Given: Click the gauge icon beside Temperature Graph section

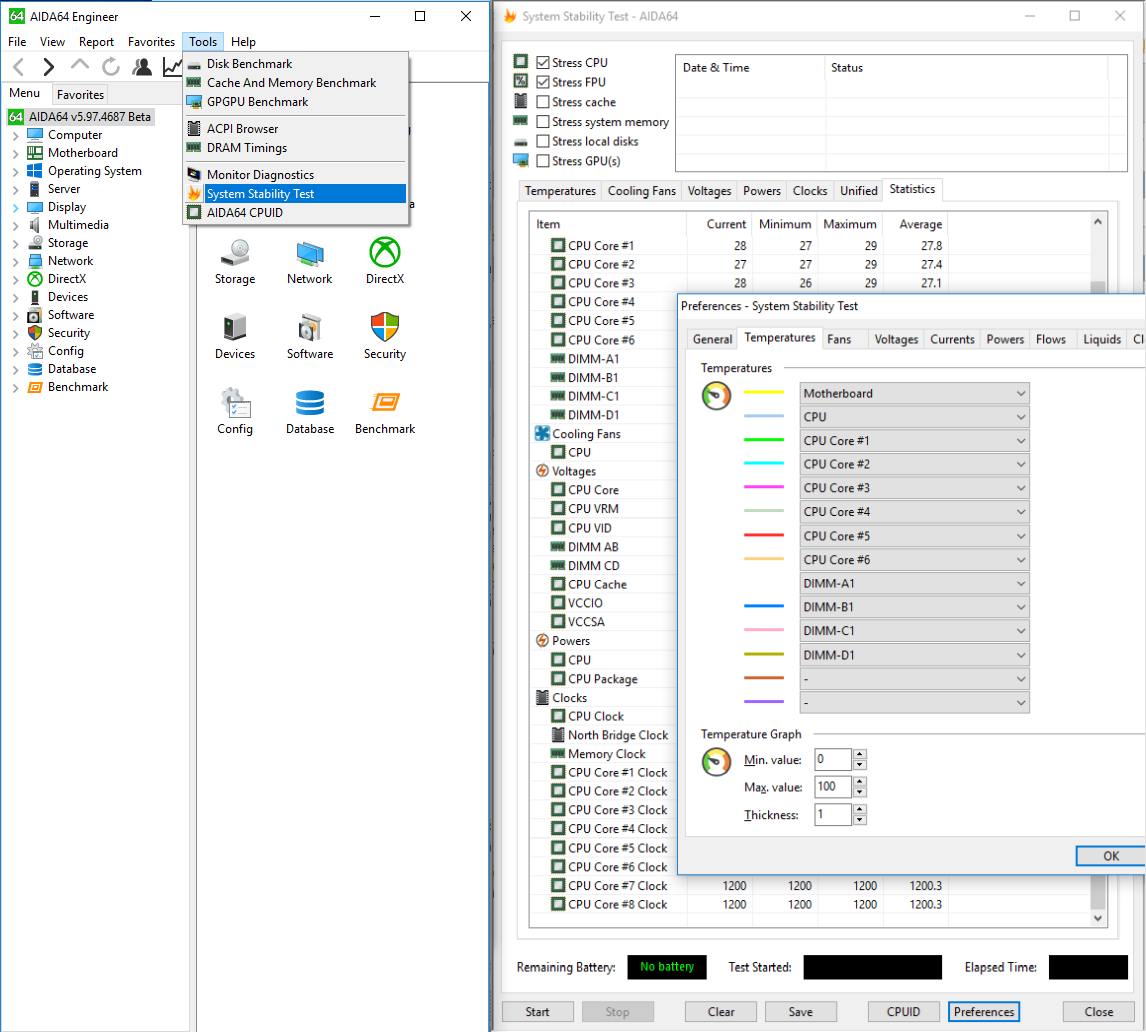Looking at the screenshot, I should tap(716, 762).
